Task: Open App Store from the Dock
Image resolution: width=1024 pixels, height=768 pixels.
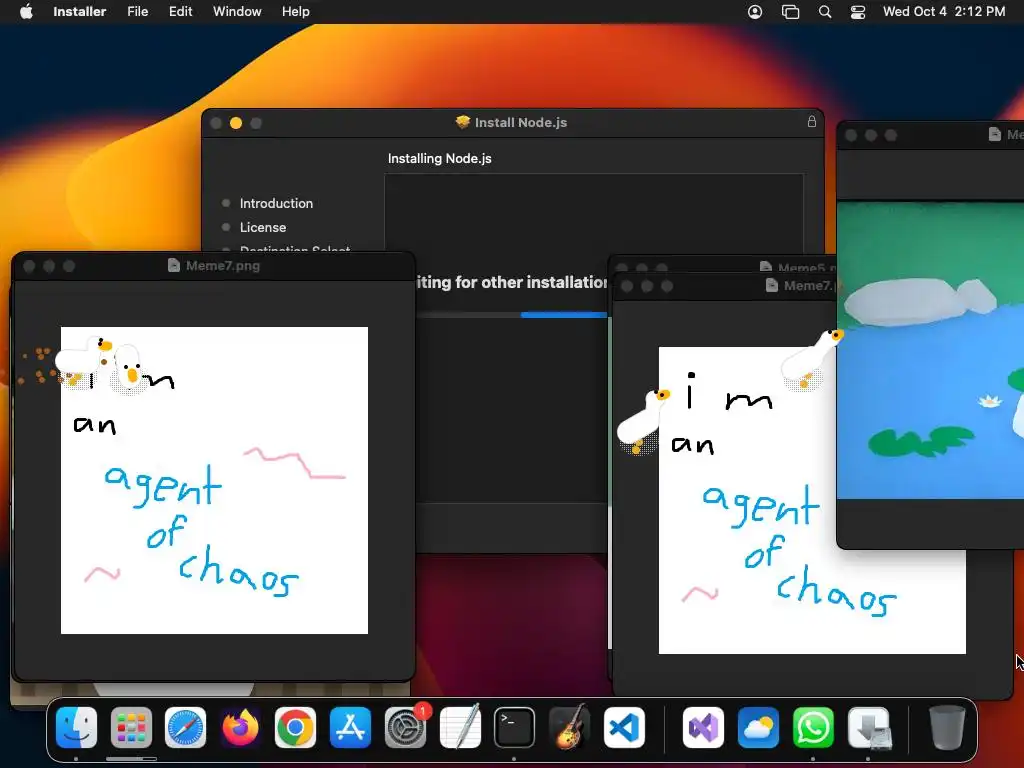Action: tap(350, 728)
